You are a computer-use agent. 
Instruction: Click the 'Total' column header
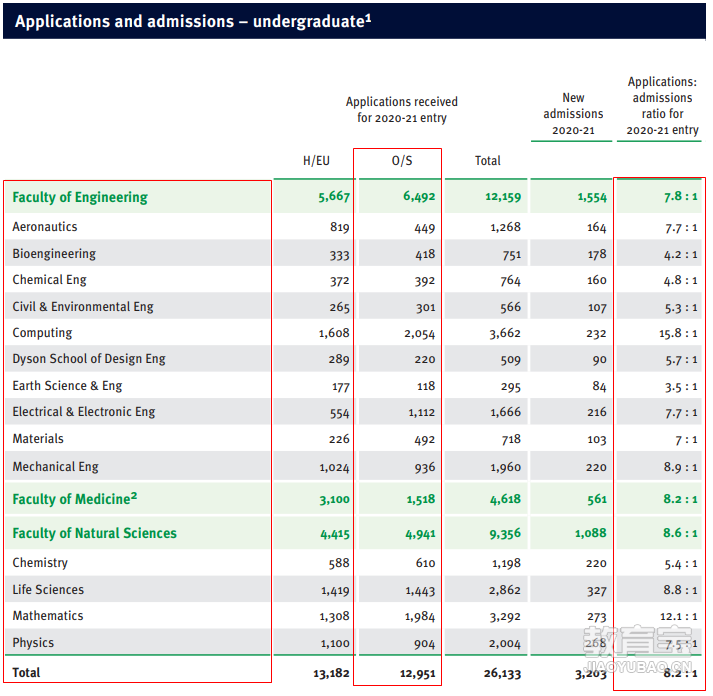487,161
